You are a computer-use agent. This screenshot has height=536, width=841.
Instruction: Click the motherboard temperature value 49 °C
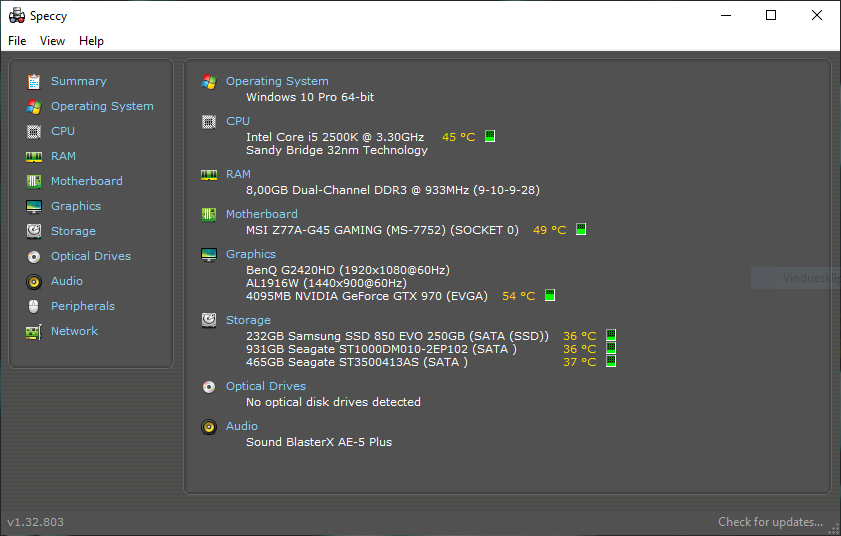click(x=550, y=230)
